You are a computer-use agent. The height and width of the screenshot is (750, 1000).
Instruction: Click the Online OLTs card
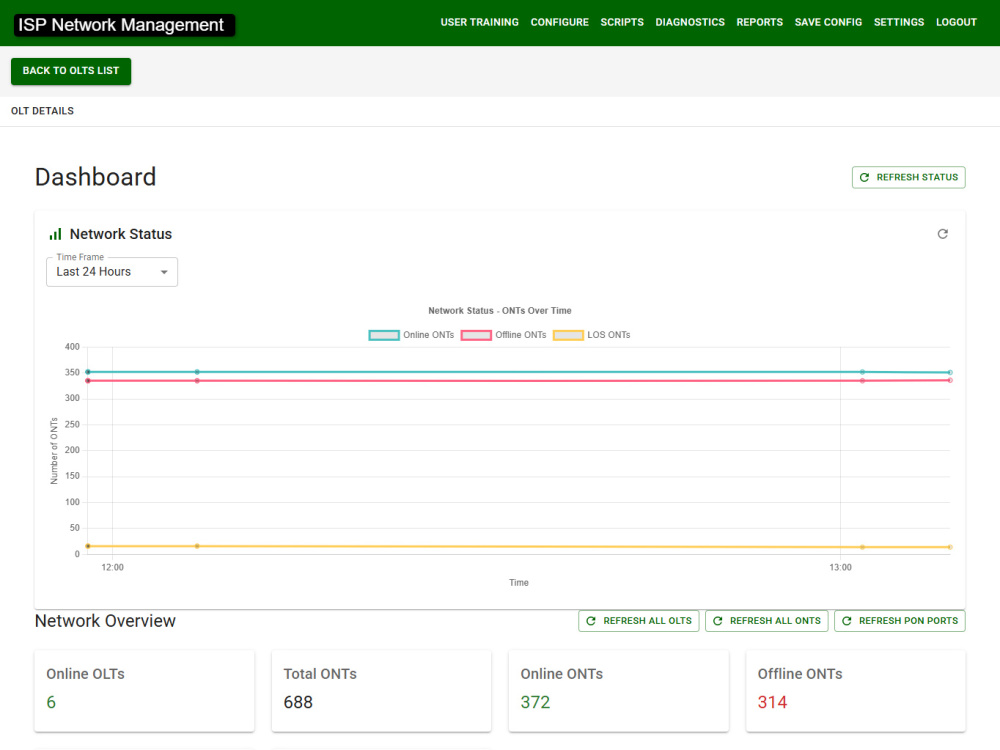click(144, 691)
